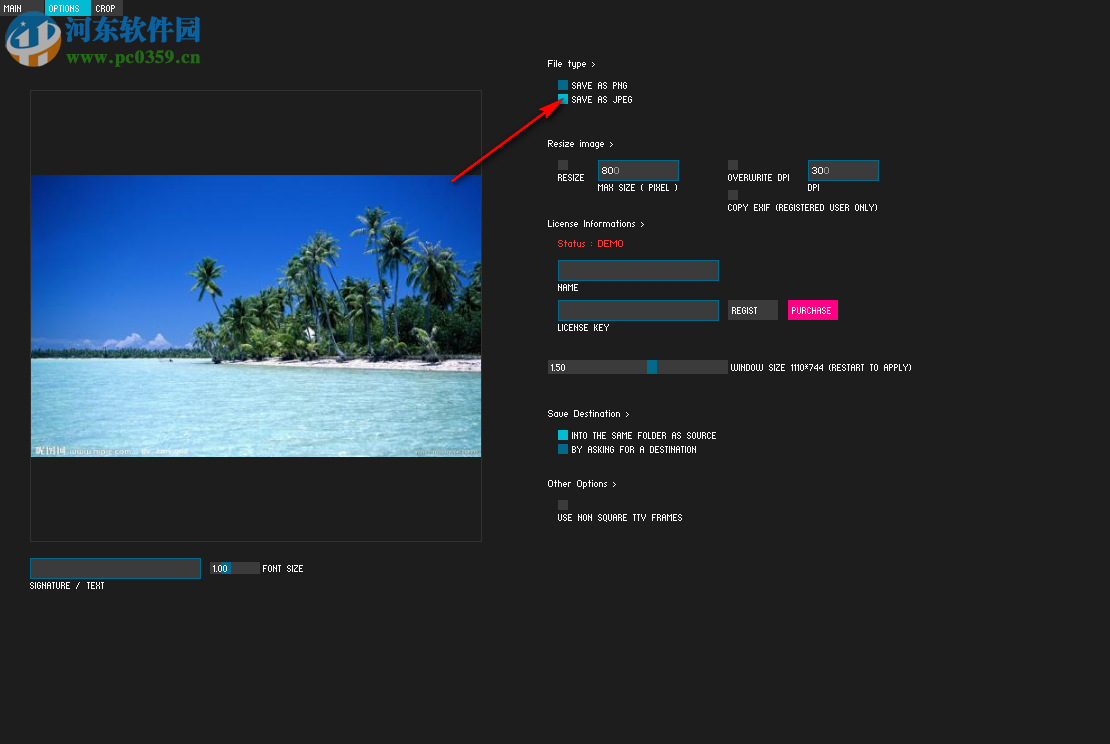
Task: Check COPY EXIF (registered user only) box
Action: pyautogui.click(x=733, y=195)
